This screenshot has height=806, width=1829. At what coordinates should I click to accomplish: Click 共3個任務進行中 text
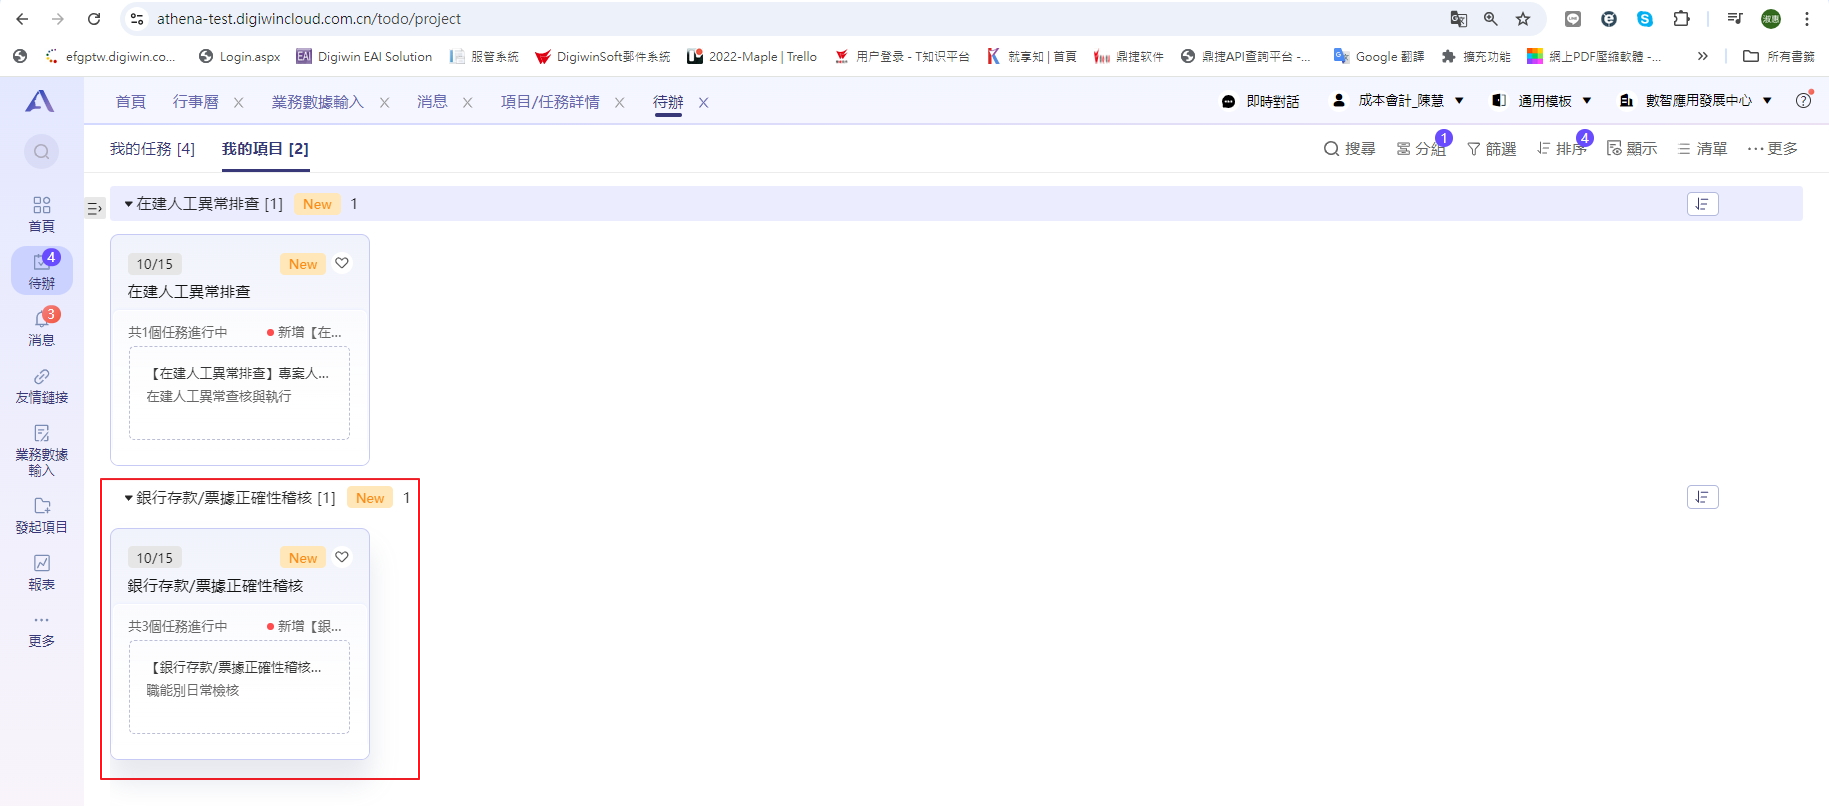178,626
